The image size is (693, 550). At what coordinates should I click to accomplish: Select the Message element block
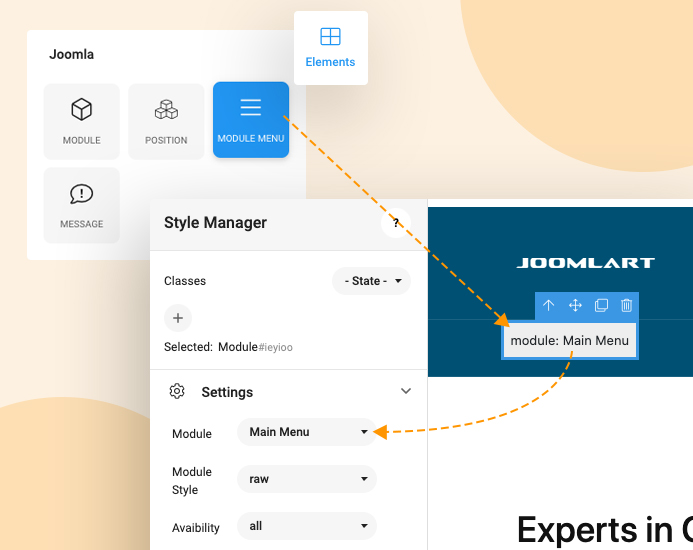pyautogui.click(x=82, y=205)
